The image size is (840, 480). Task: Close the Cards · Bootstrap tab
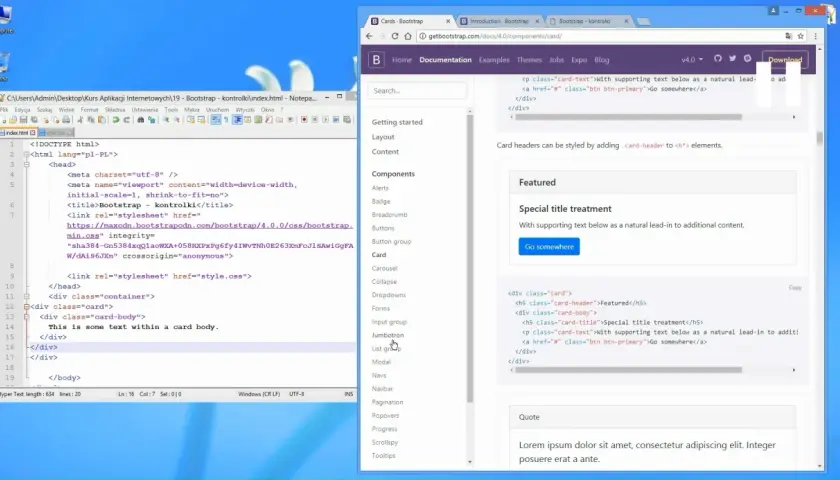448,21
